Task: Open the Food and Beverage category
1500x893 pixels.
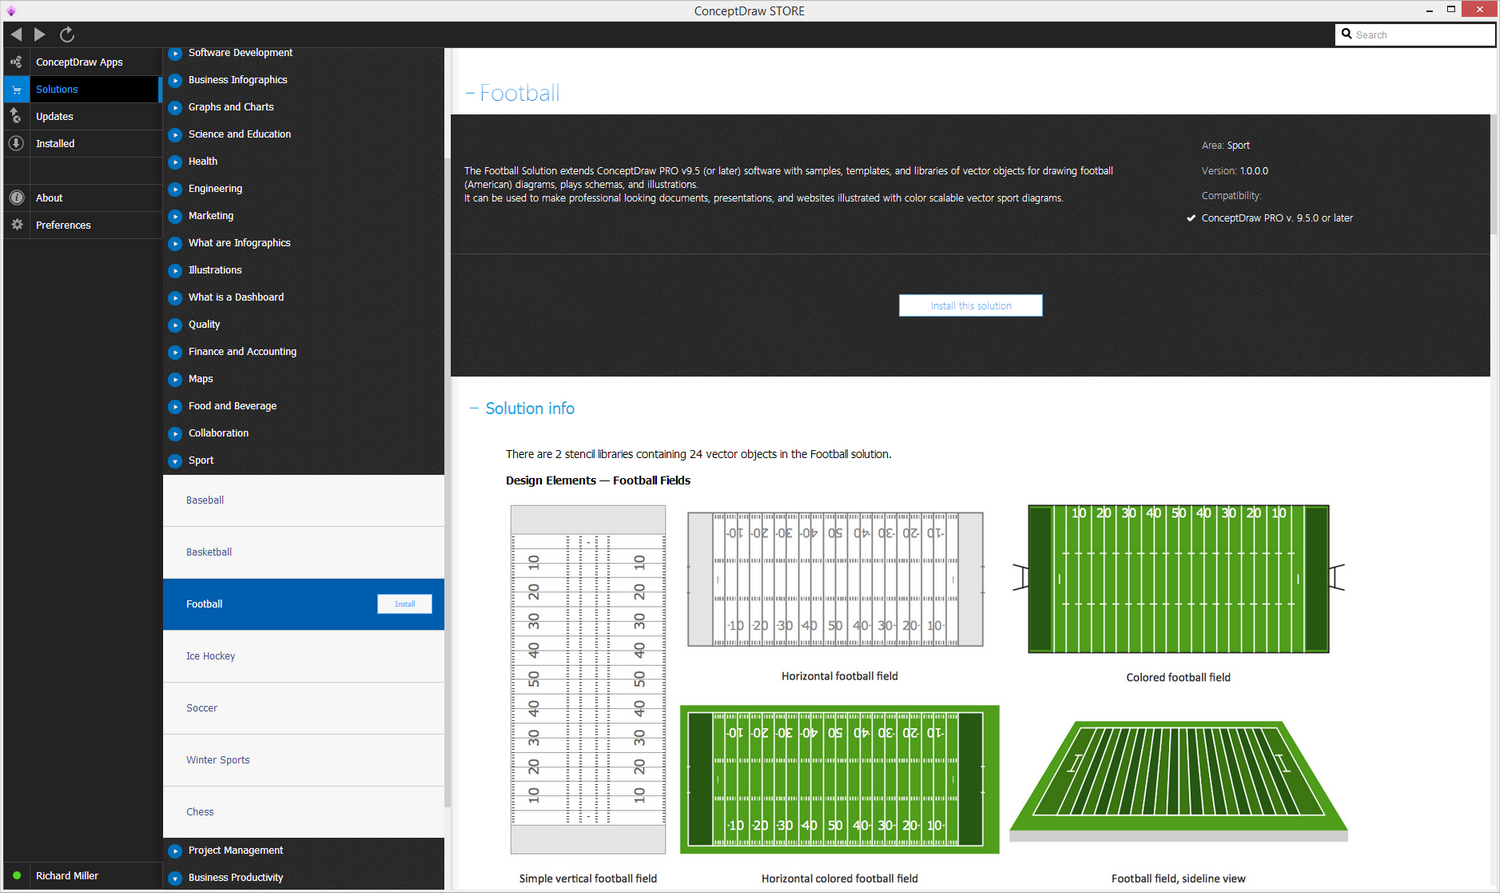Action: [232, 406]
